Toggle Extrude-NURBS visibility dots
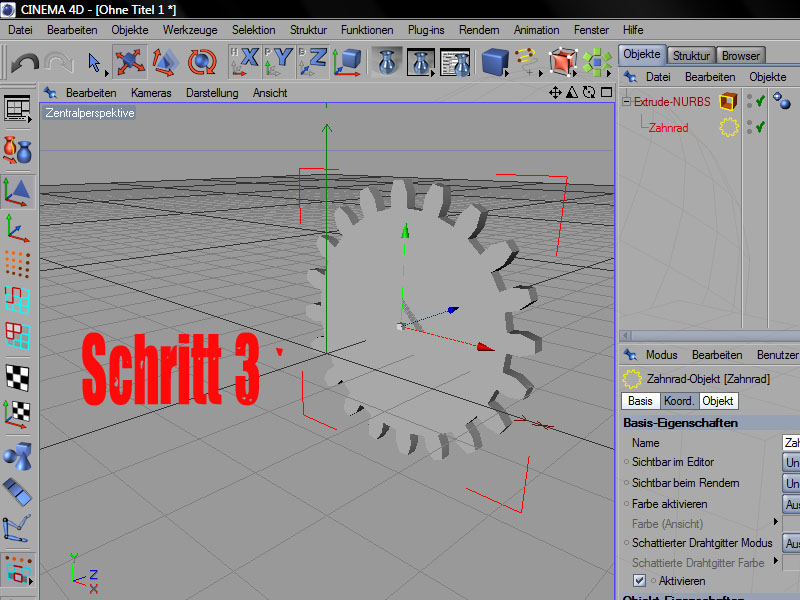Image resolution: width=800 pixels, height=600 pixels. coord(749,101)
